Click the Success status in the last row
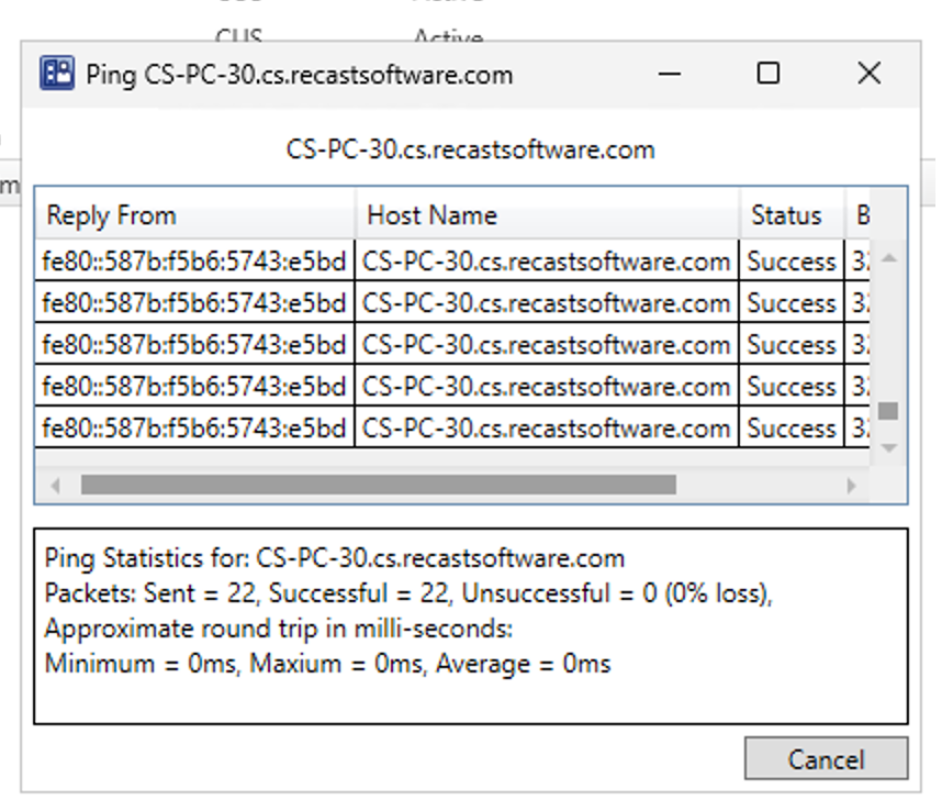936x811 pixels. point(791,429)
